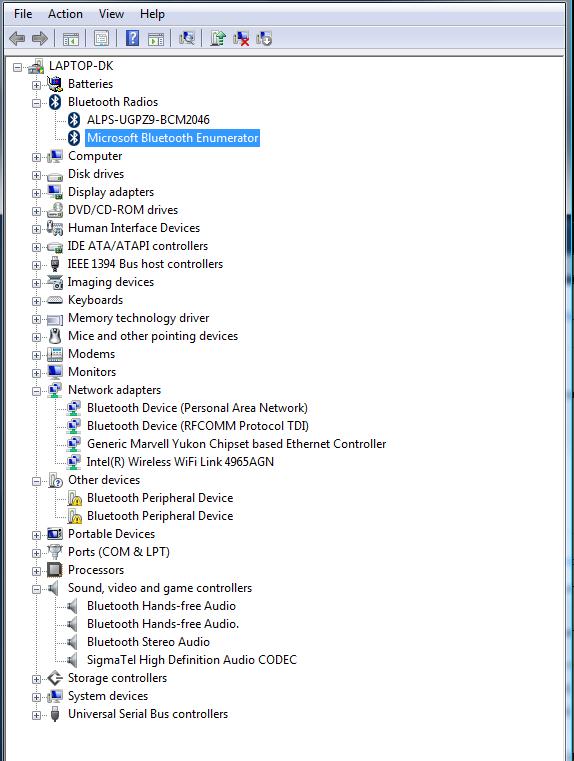
Task: Select the first Bluetooth Peripheral Device warning entry
Action: pyautogui.click(x=160, y=498)
